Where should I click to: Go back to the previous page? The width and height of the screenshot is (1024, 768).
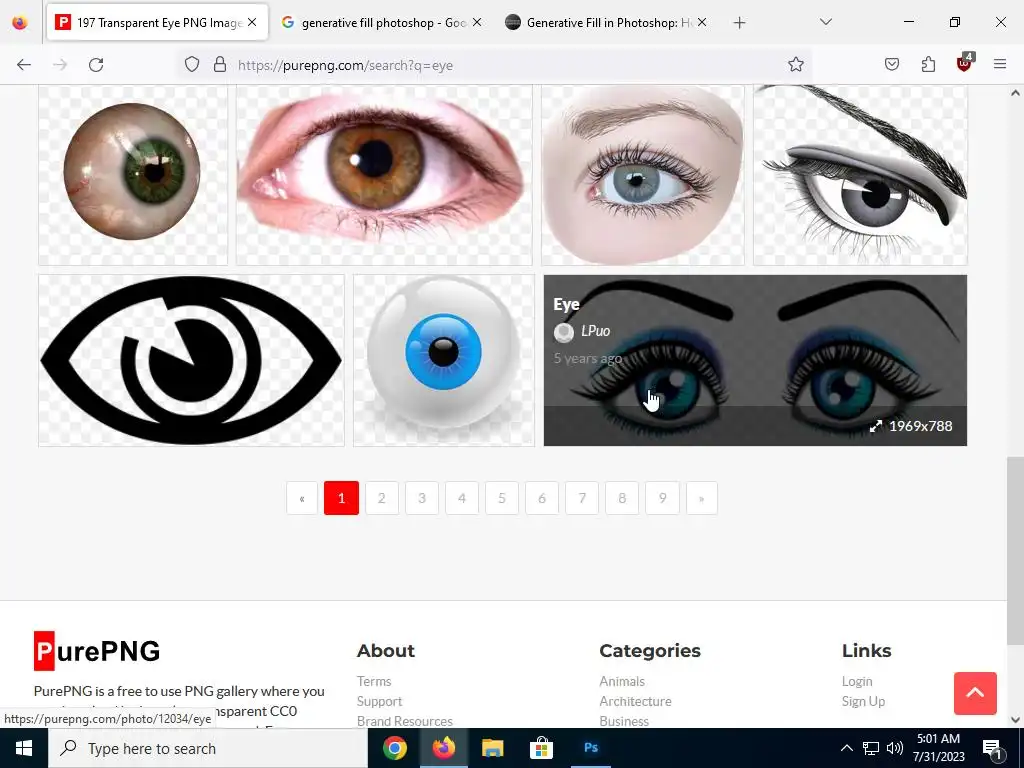[24, 65]
